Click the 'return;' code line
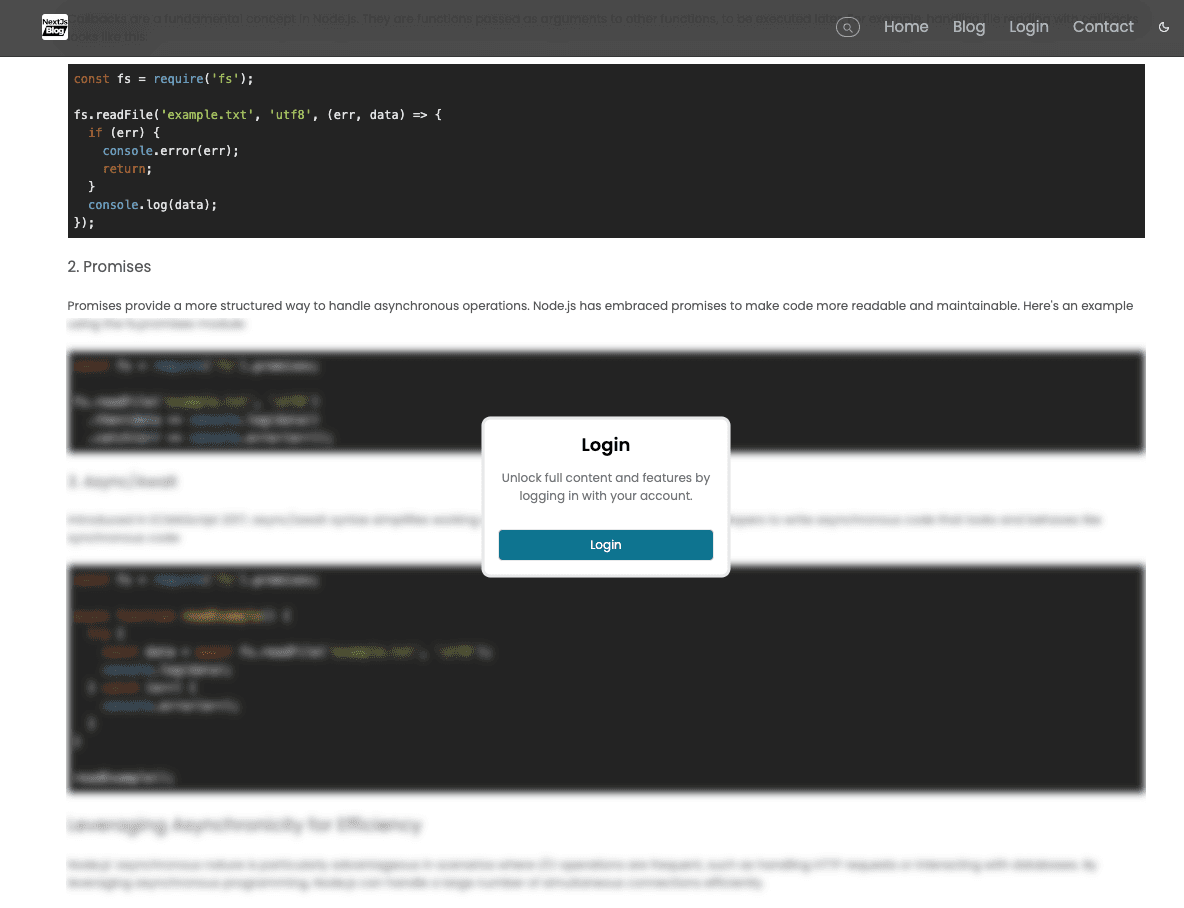This screenshot has height=908, width=1184. coord(127,169)
